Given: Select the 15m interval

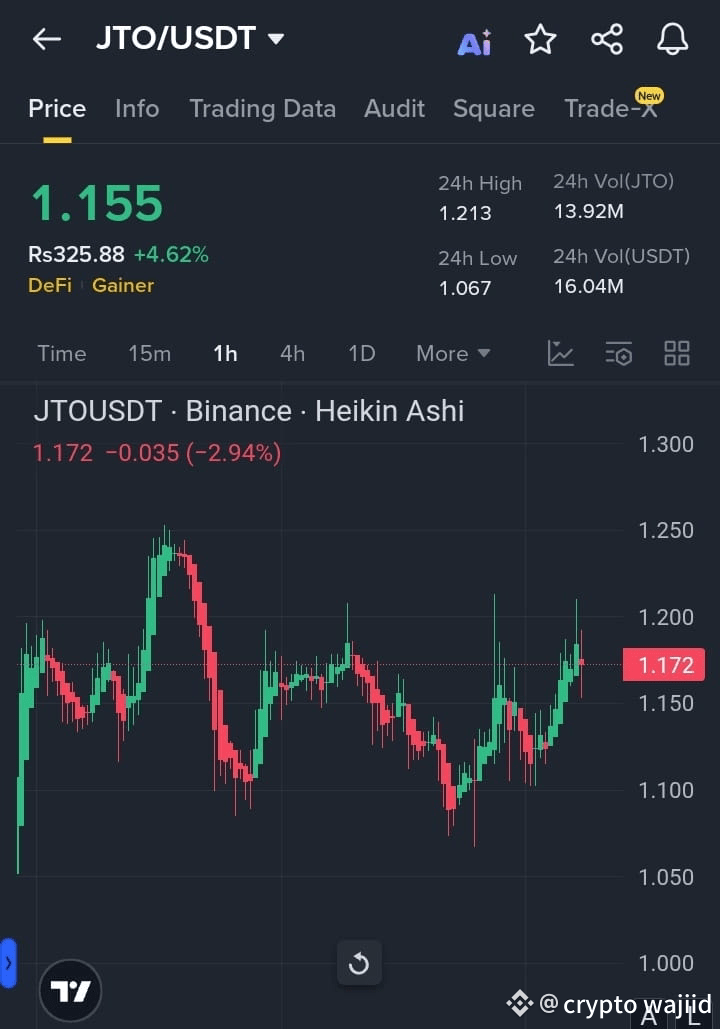Looking at the screenshot, I should [150, 354].
